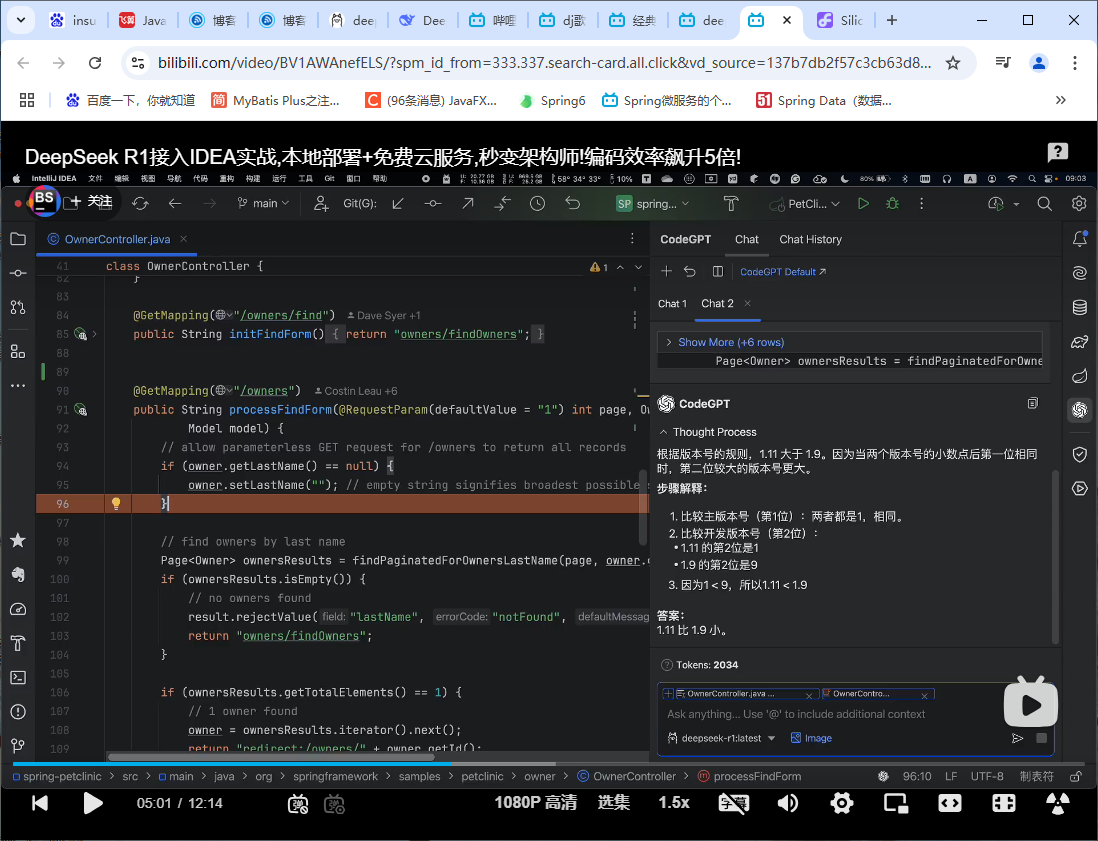This screenshot has height=841, width=1098.
Task: Mute the video volume
Action: click(x=788, y=802)
